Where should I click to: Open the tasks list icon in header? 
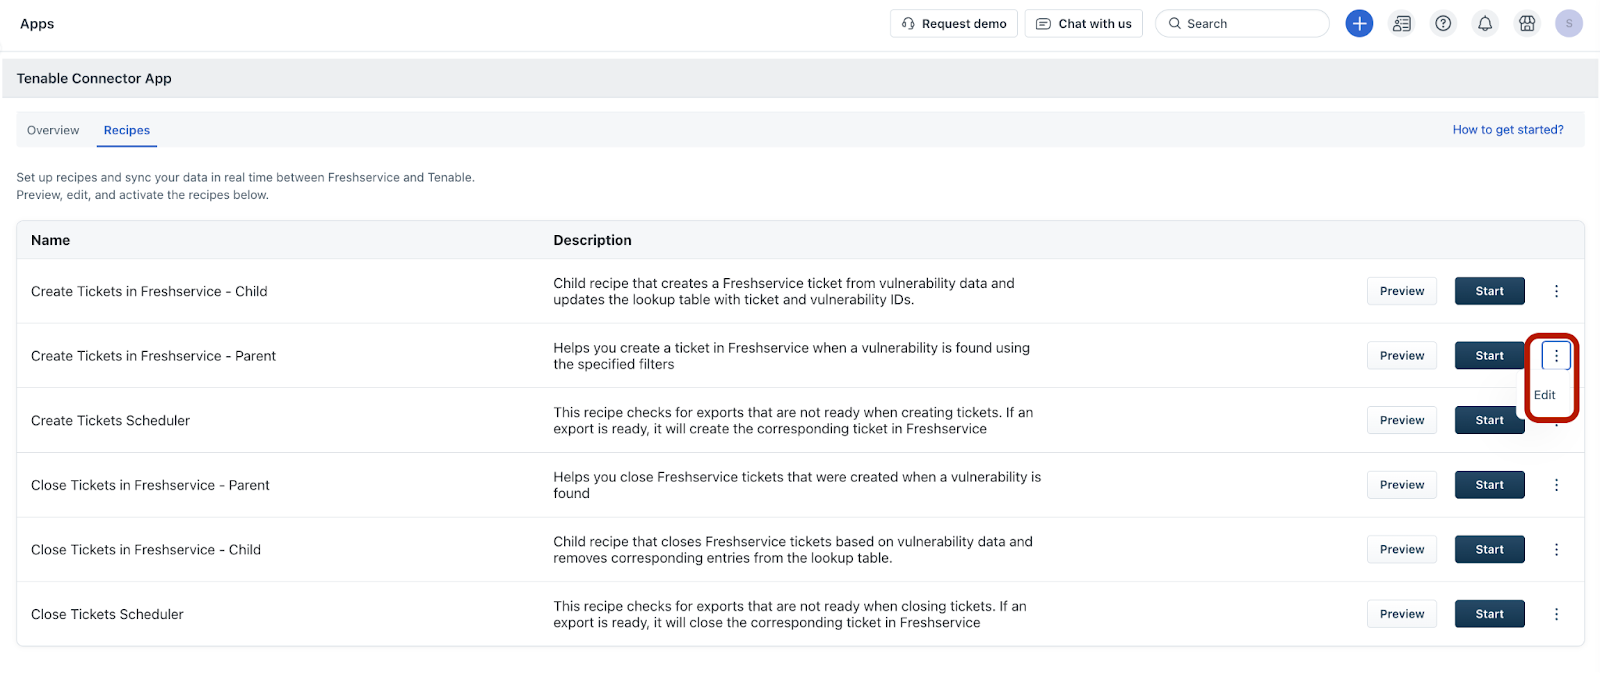(x=1402, y=23)
